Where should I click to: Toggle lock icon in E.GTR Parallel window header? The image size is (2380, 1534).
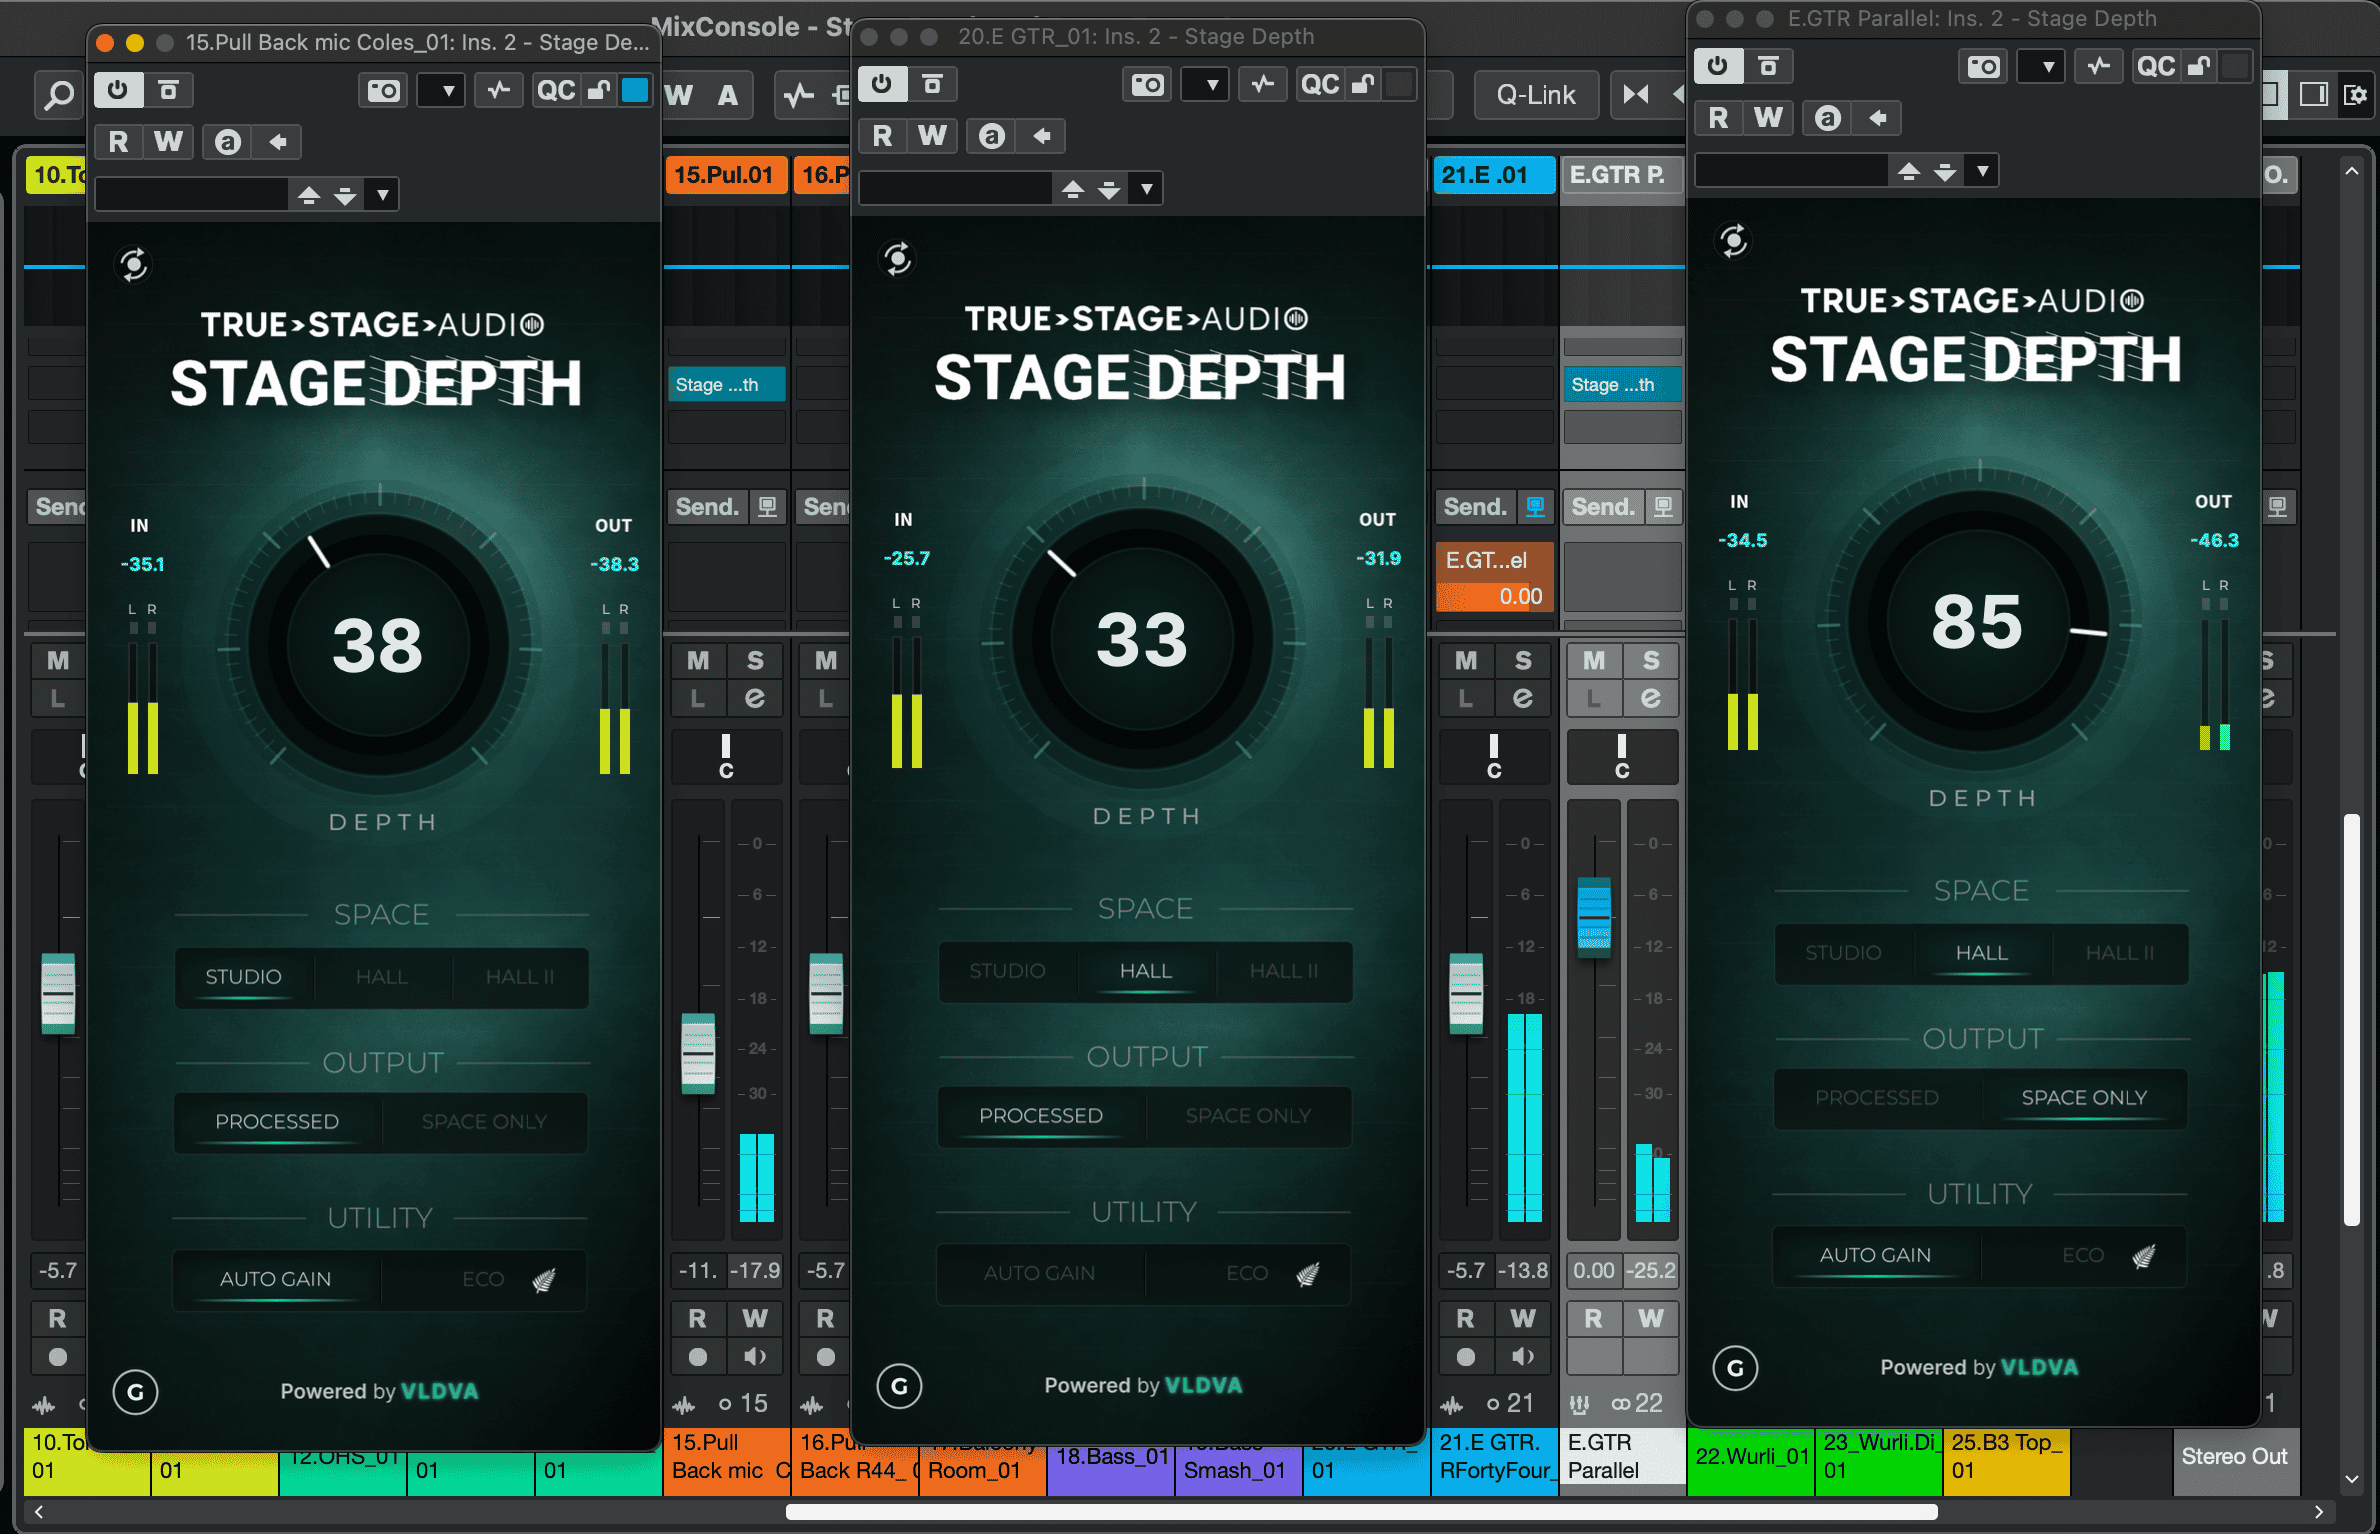tap(2199, 67)
